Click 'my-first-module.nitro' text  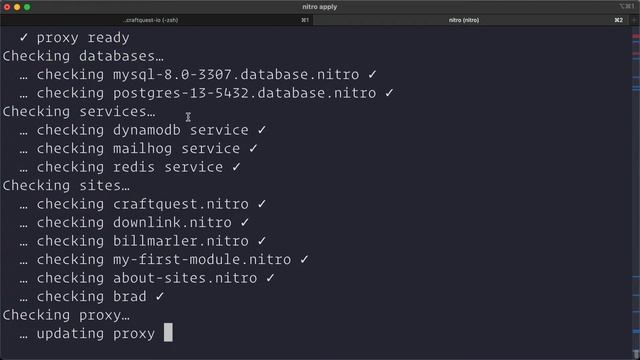(202, 260)
